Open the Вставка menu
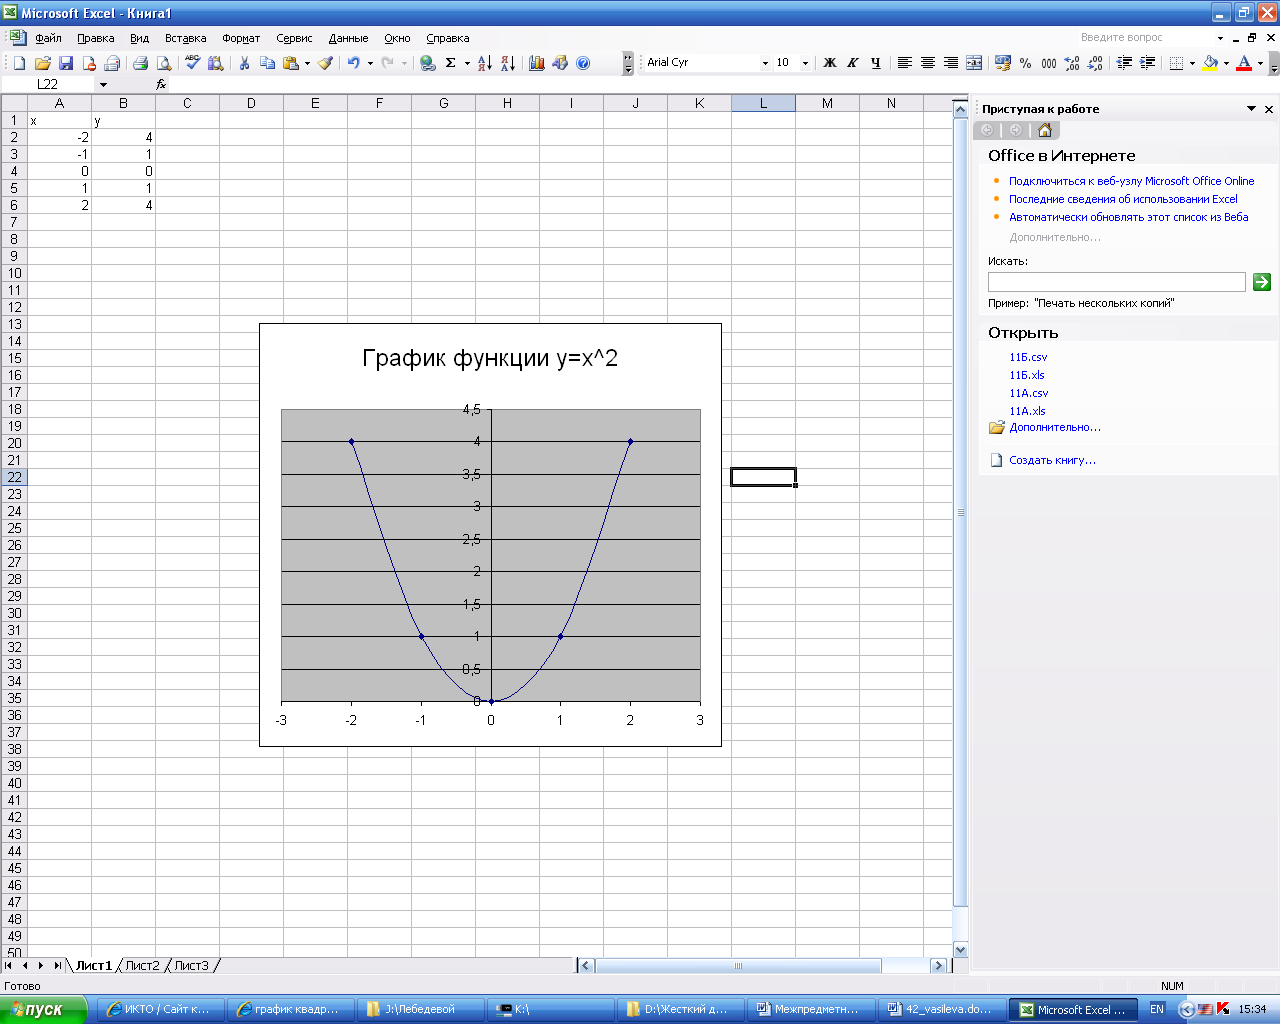The image size is (1280, 1024). [x=185, y=38]
